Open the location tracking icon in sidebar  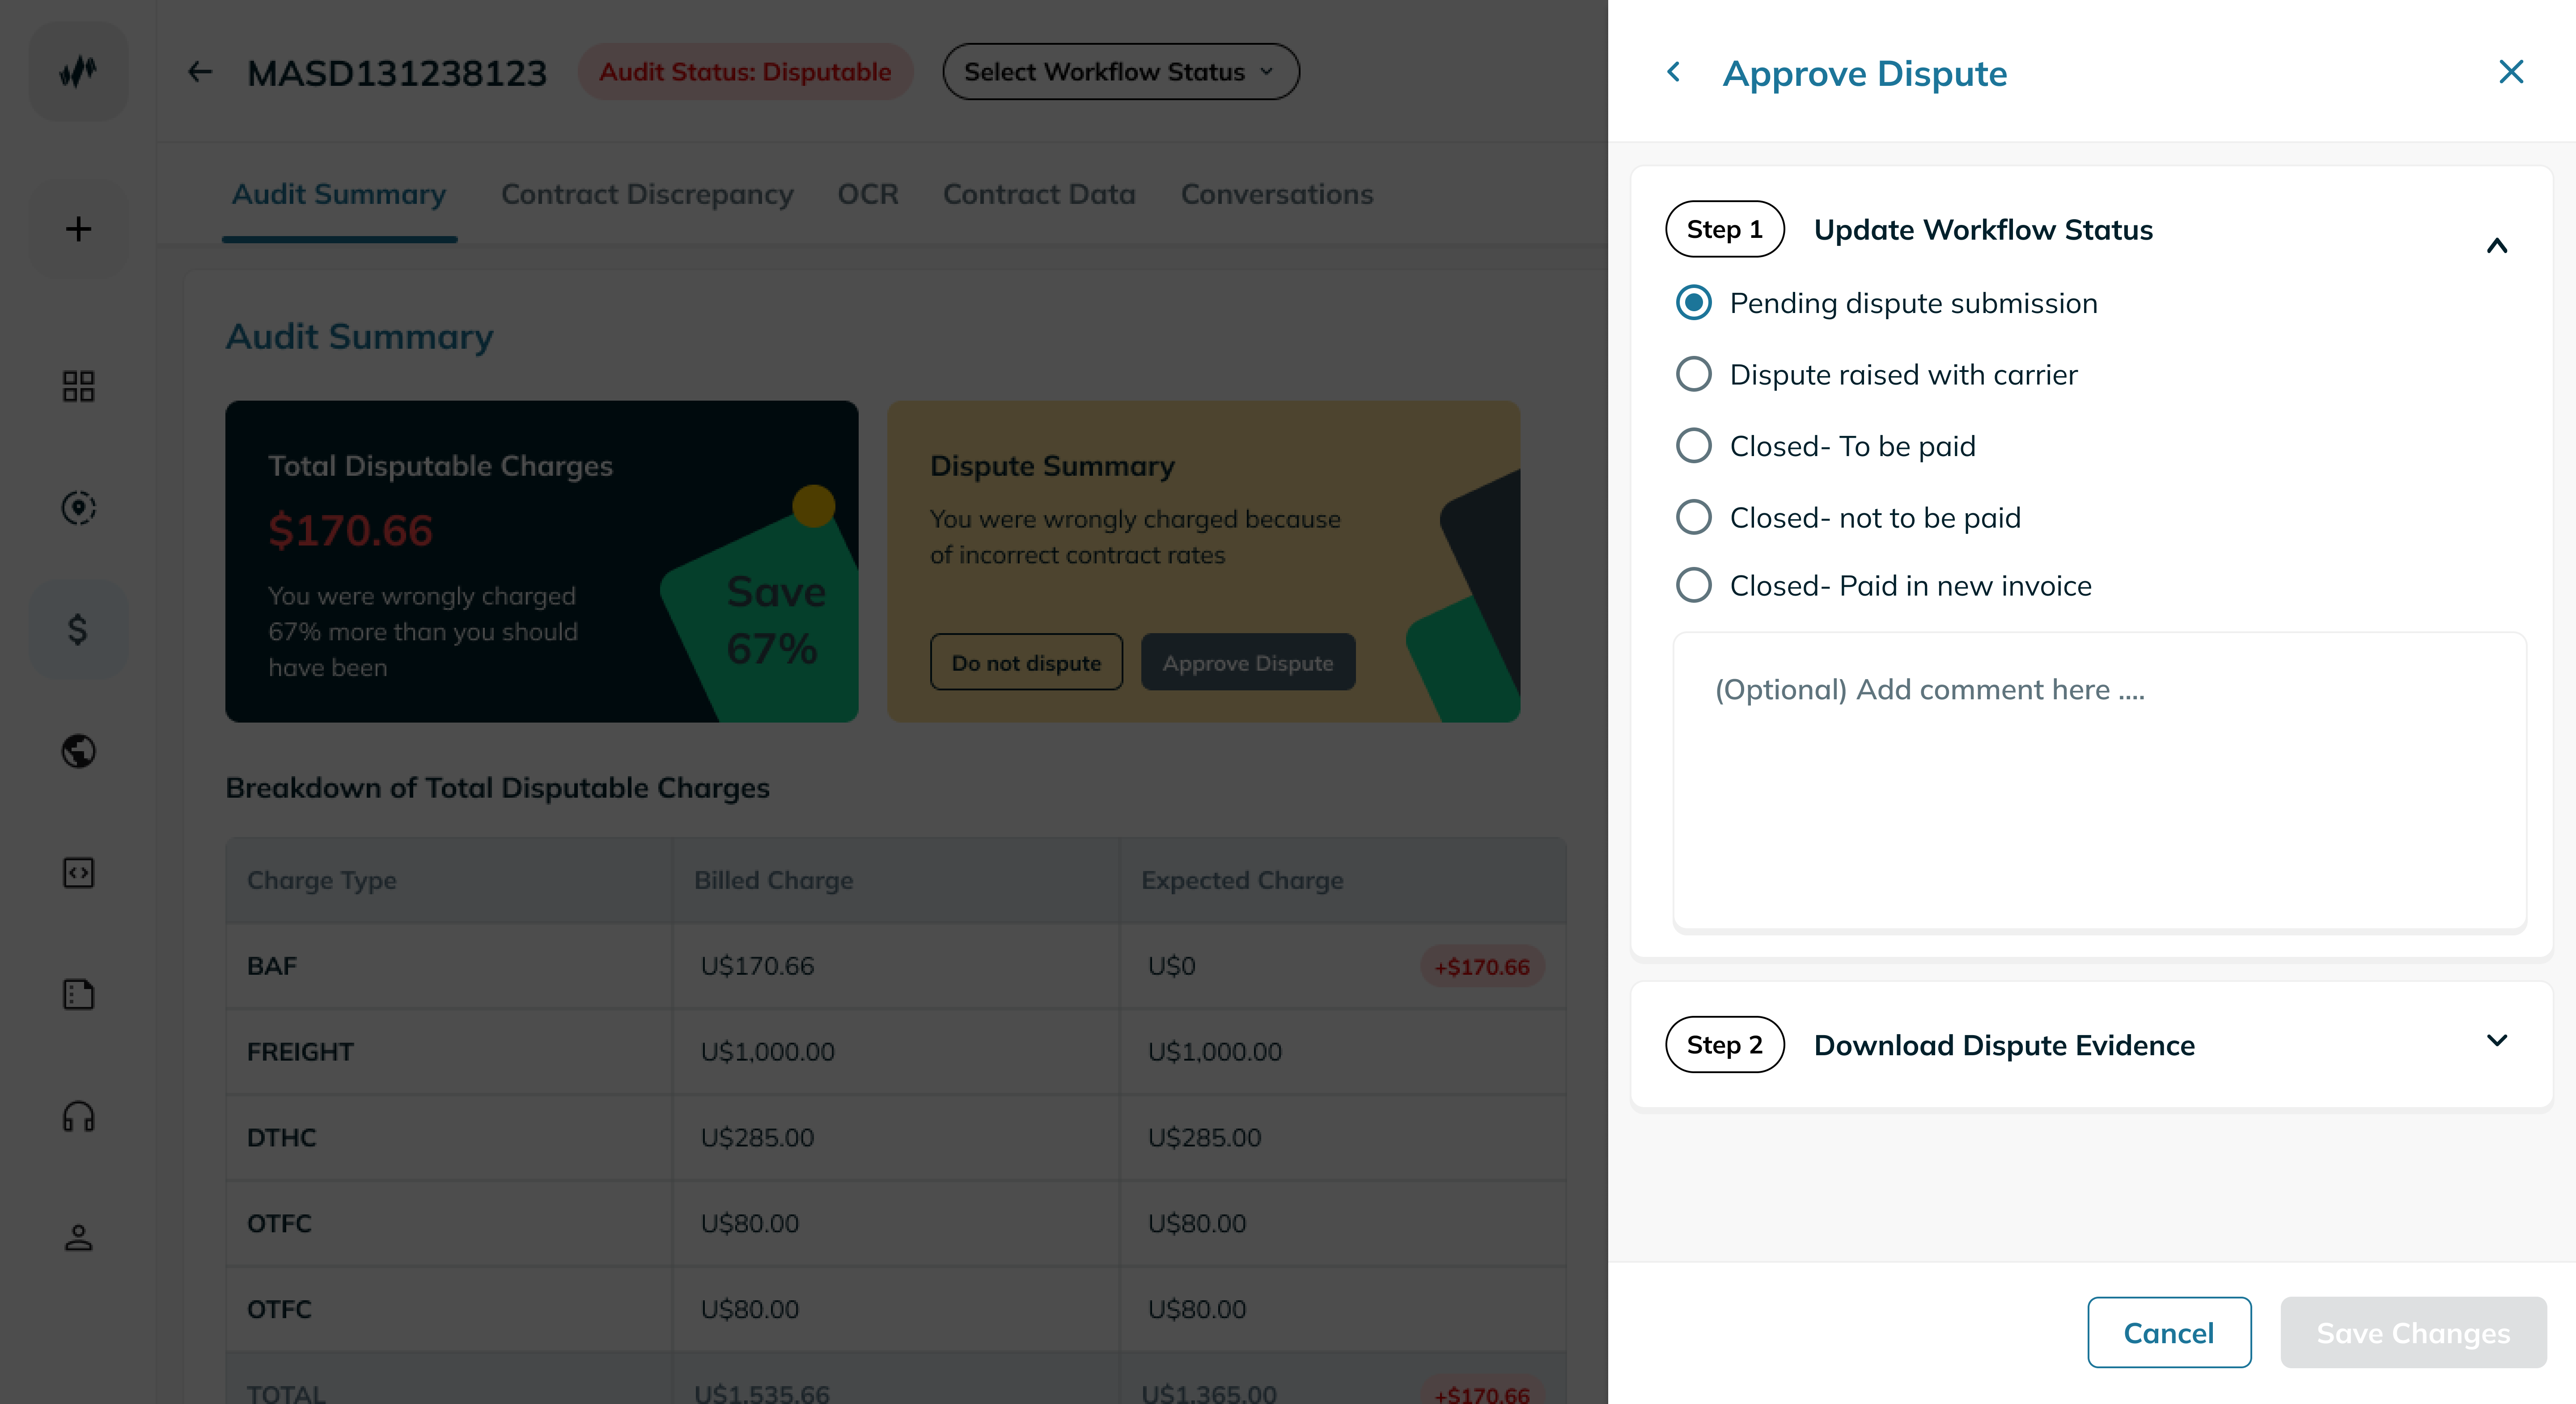pos(78,508)
